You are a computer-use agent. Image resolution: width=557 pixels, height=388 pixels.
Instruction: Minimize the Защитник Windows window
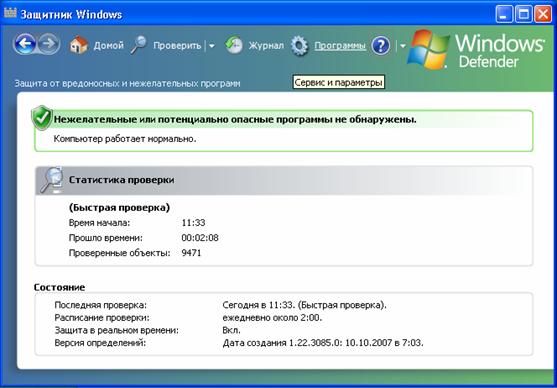click(x=504, y=14)
